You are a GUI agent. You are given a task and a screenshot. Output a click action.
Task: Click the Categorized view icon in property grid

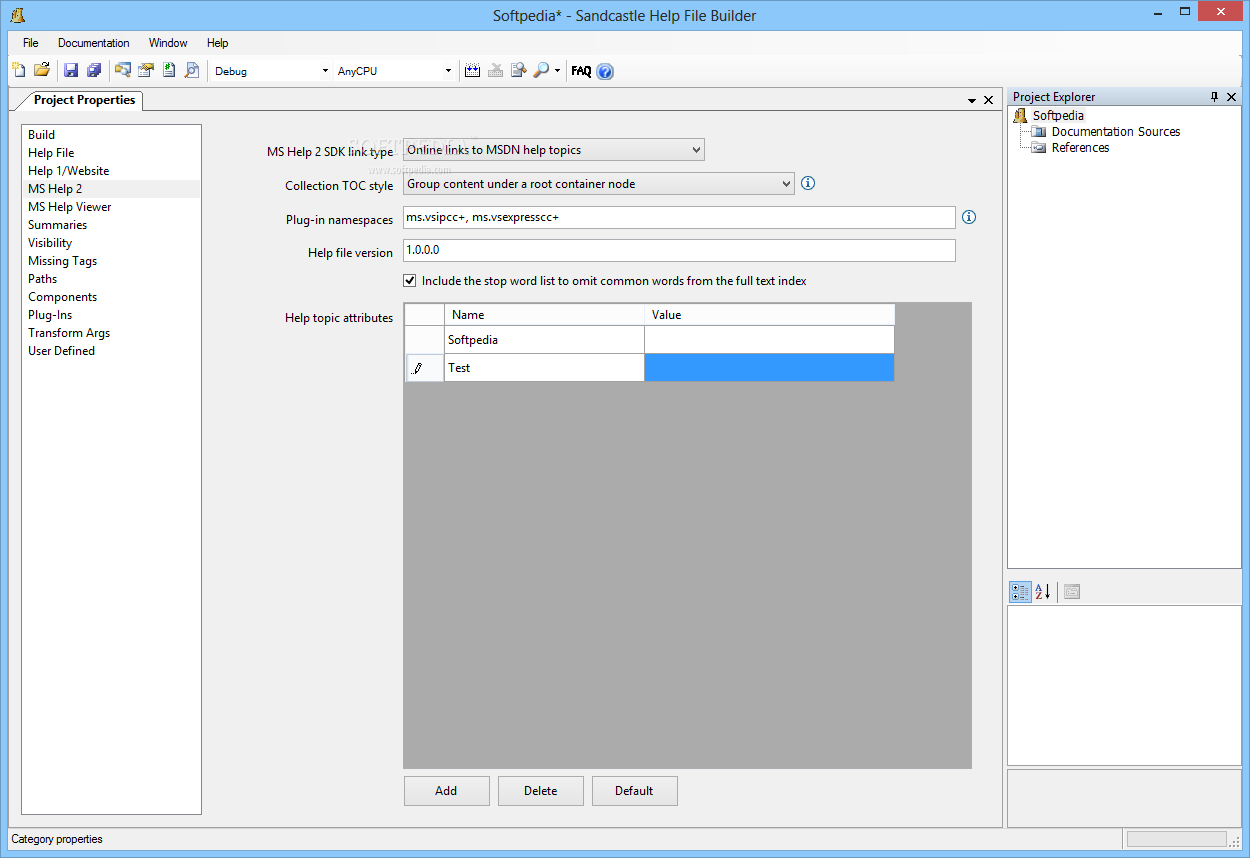coord(1020,592)
